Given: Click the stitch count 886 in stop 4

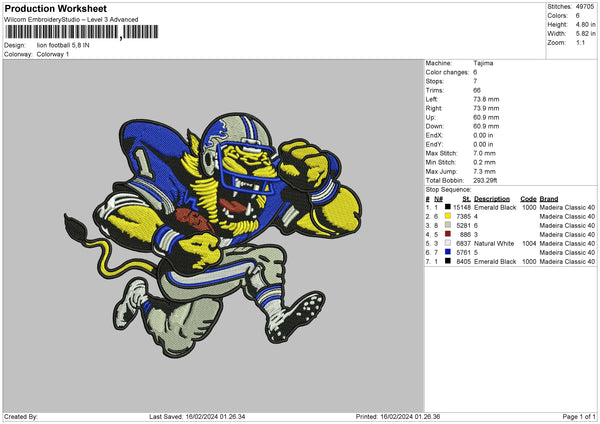Looking at the screenshot, I should coord(465,235).
